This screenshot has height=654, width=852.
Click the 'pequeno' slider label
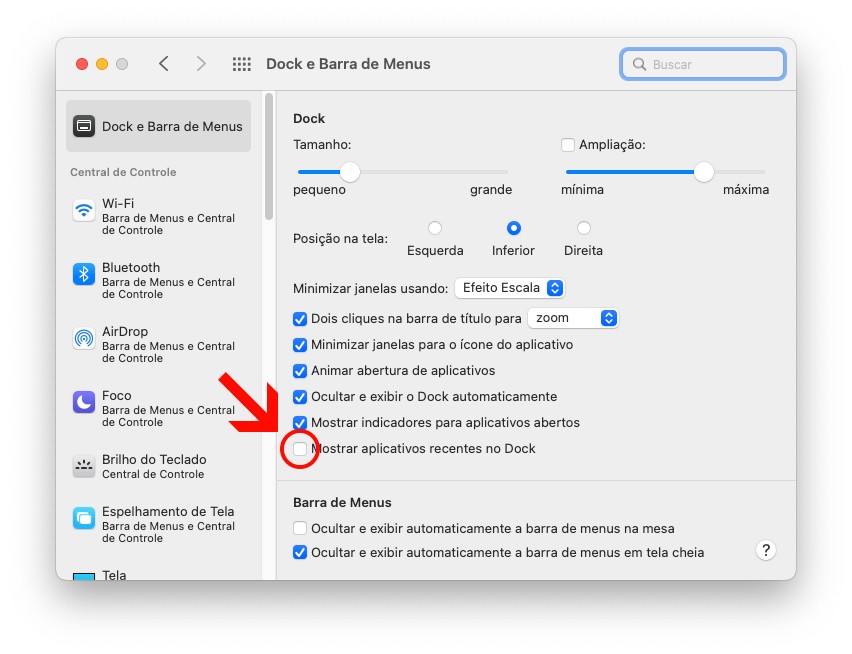(319, 190)
